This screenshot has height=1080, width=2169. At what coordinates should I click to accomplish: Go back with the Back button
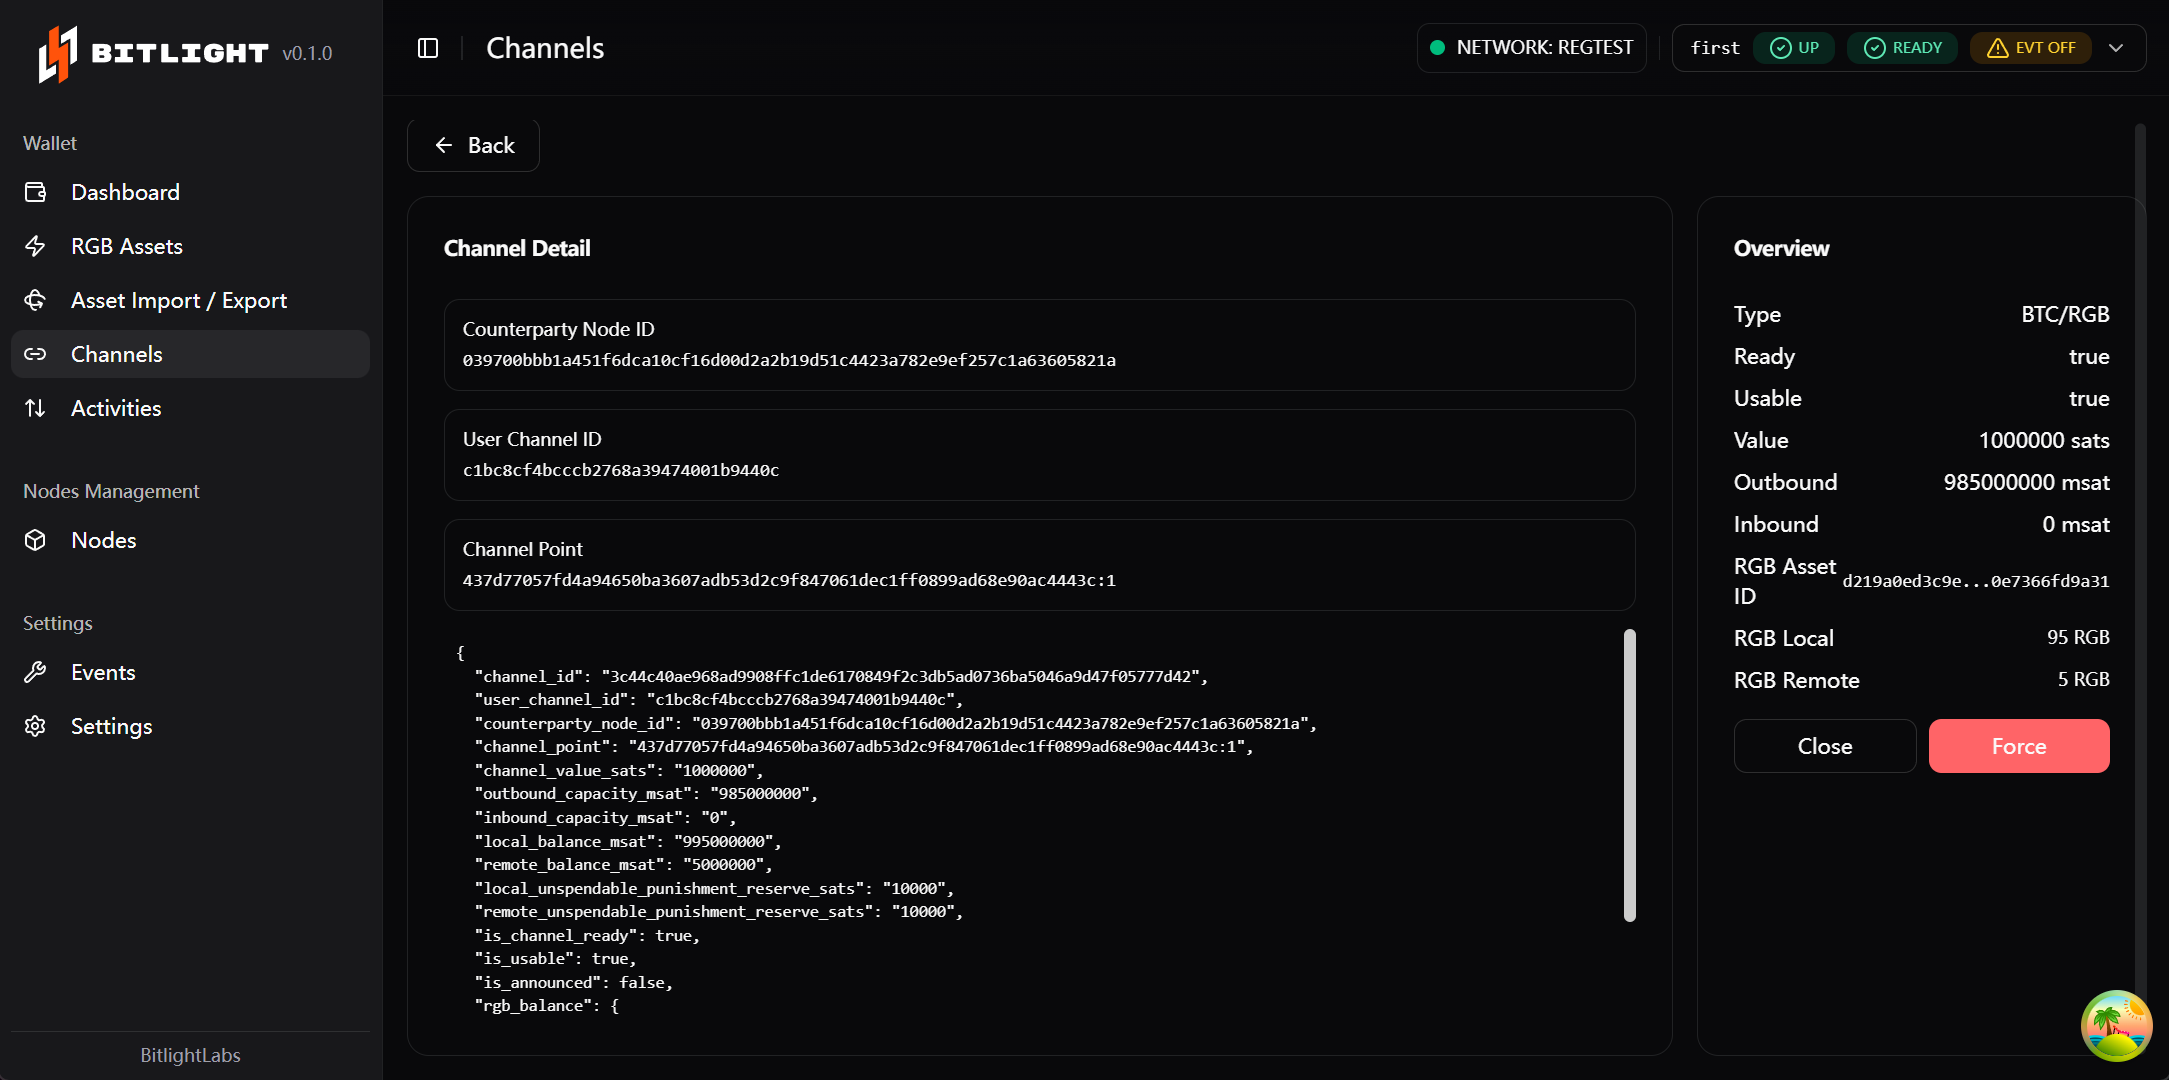tap(474, 146)
